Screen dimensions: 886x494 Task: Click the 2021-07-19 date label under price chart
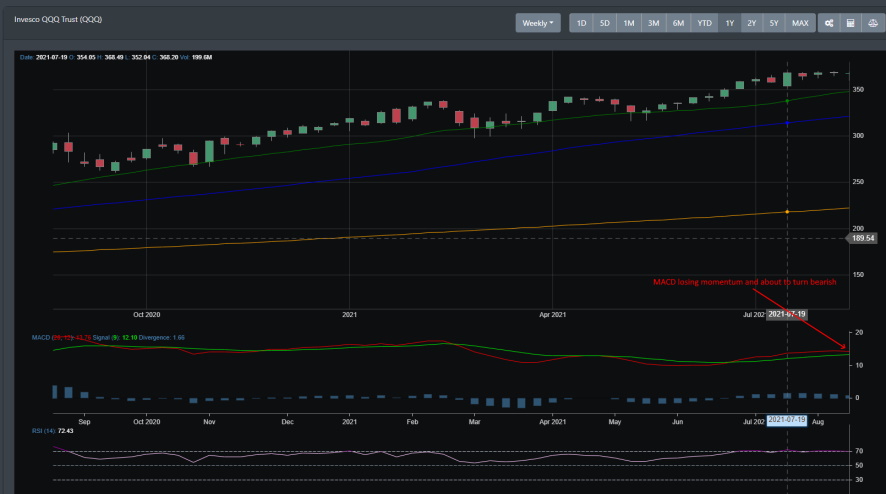coord(787,314)
